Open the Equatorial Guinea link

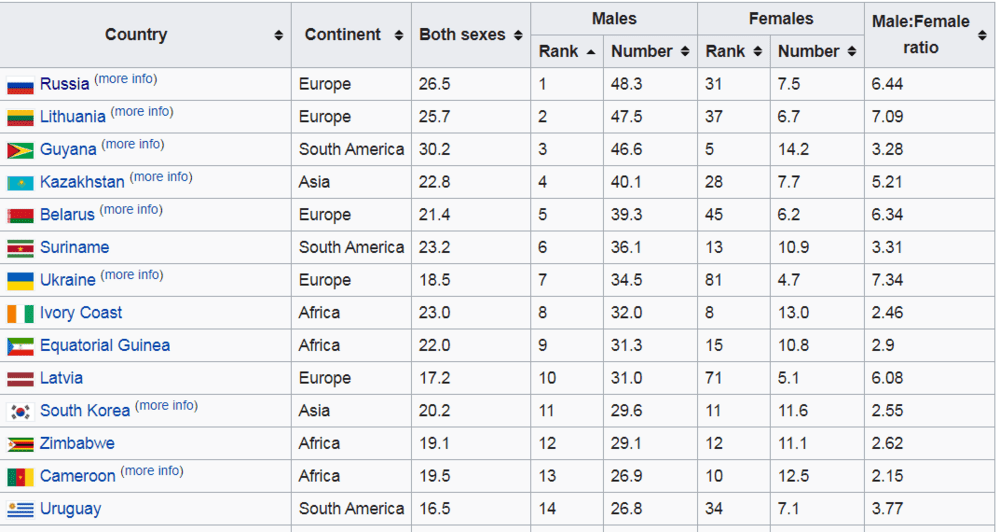(104, 346)
